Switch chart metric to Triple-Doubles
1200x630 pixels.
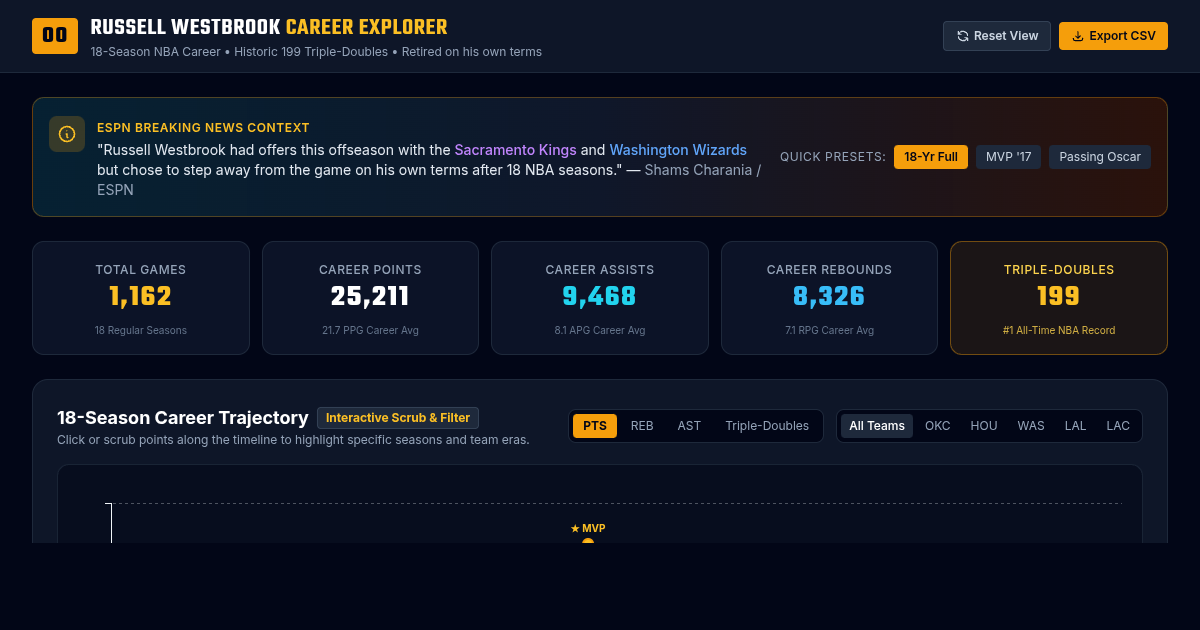767,426
